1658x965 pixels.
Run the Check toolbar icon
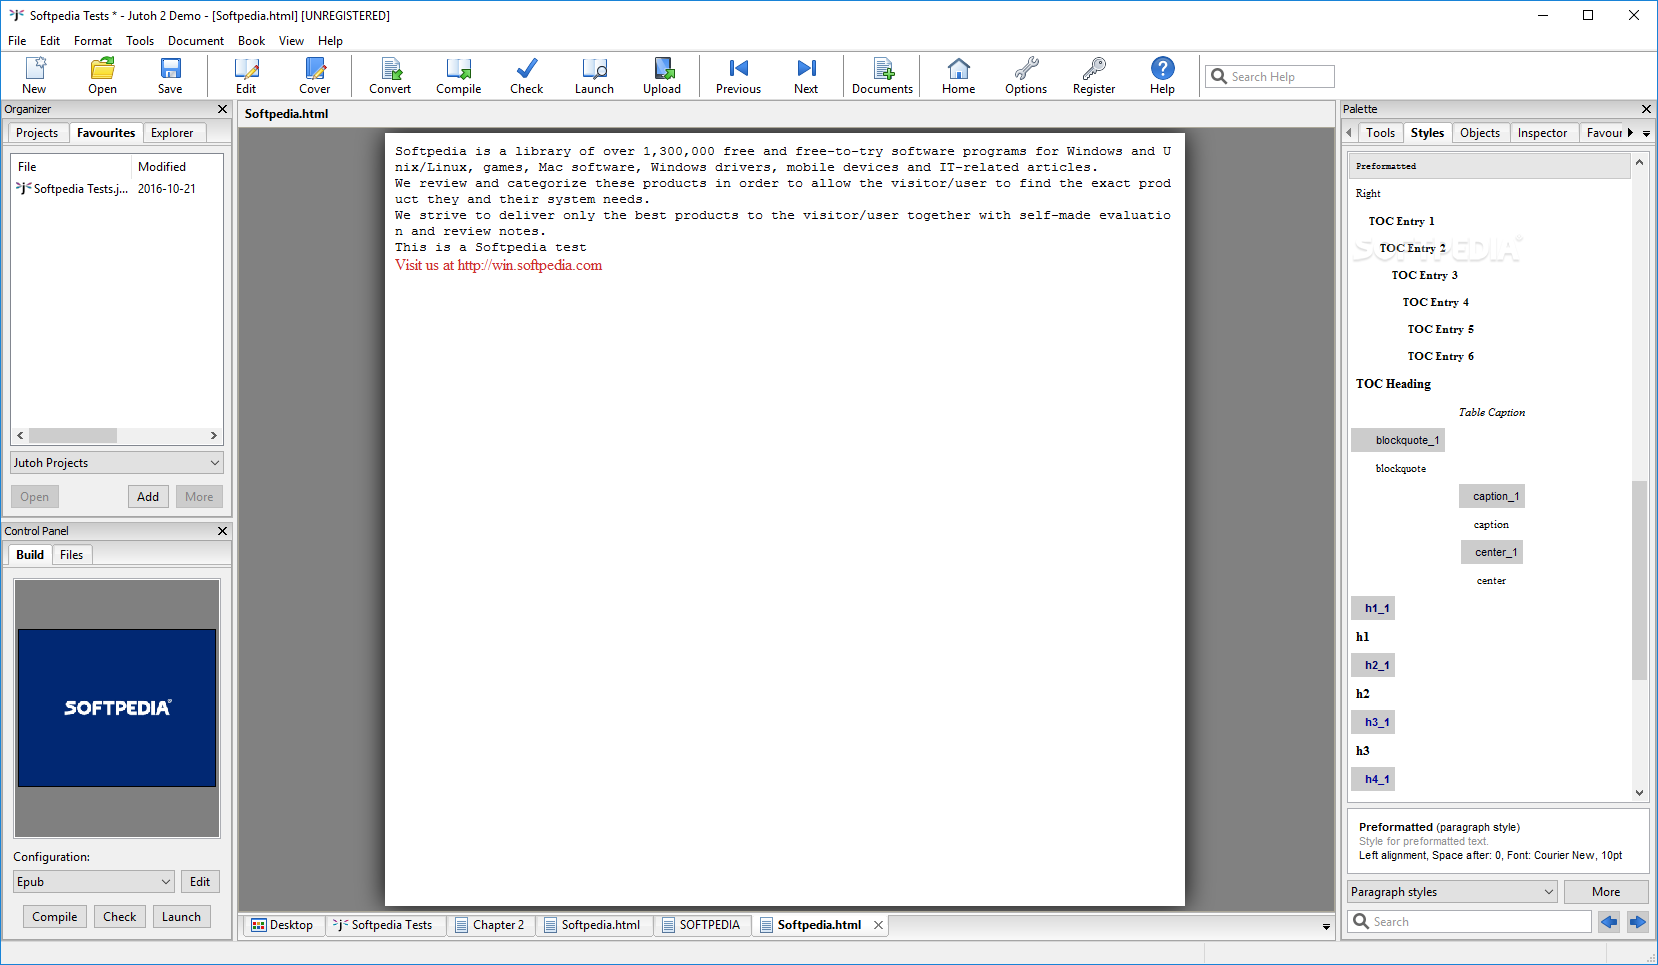tap(526, 76)
